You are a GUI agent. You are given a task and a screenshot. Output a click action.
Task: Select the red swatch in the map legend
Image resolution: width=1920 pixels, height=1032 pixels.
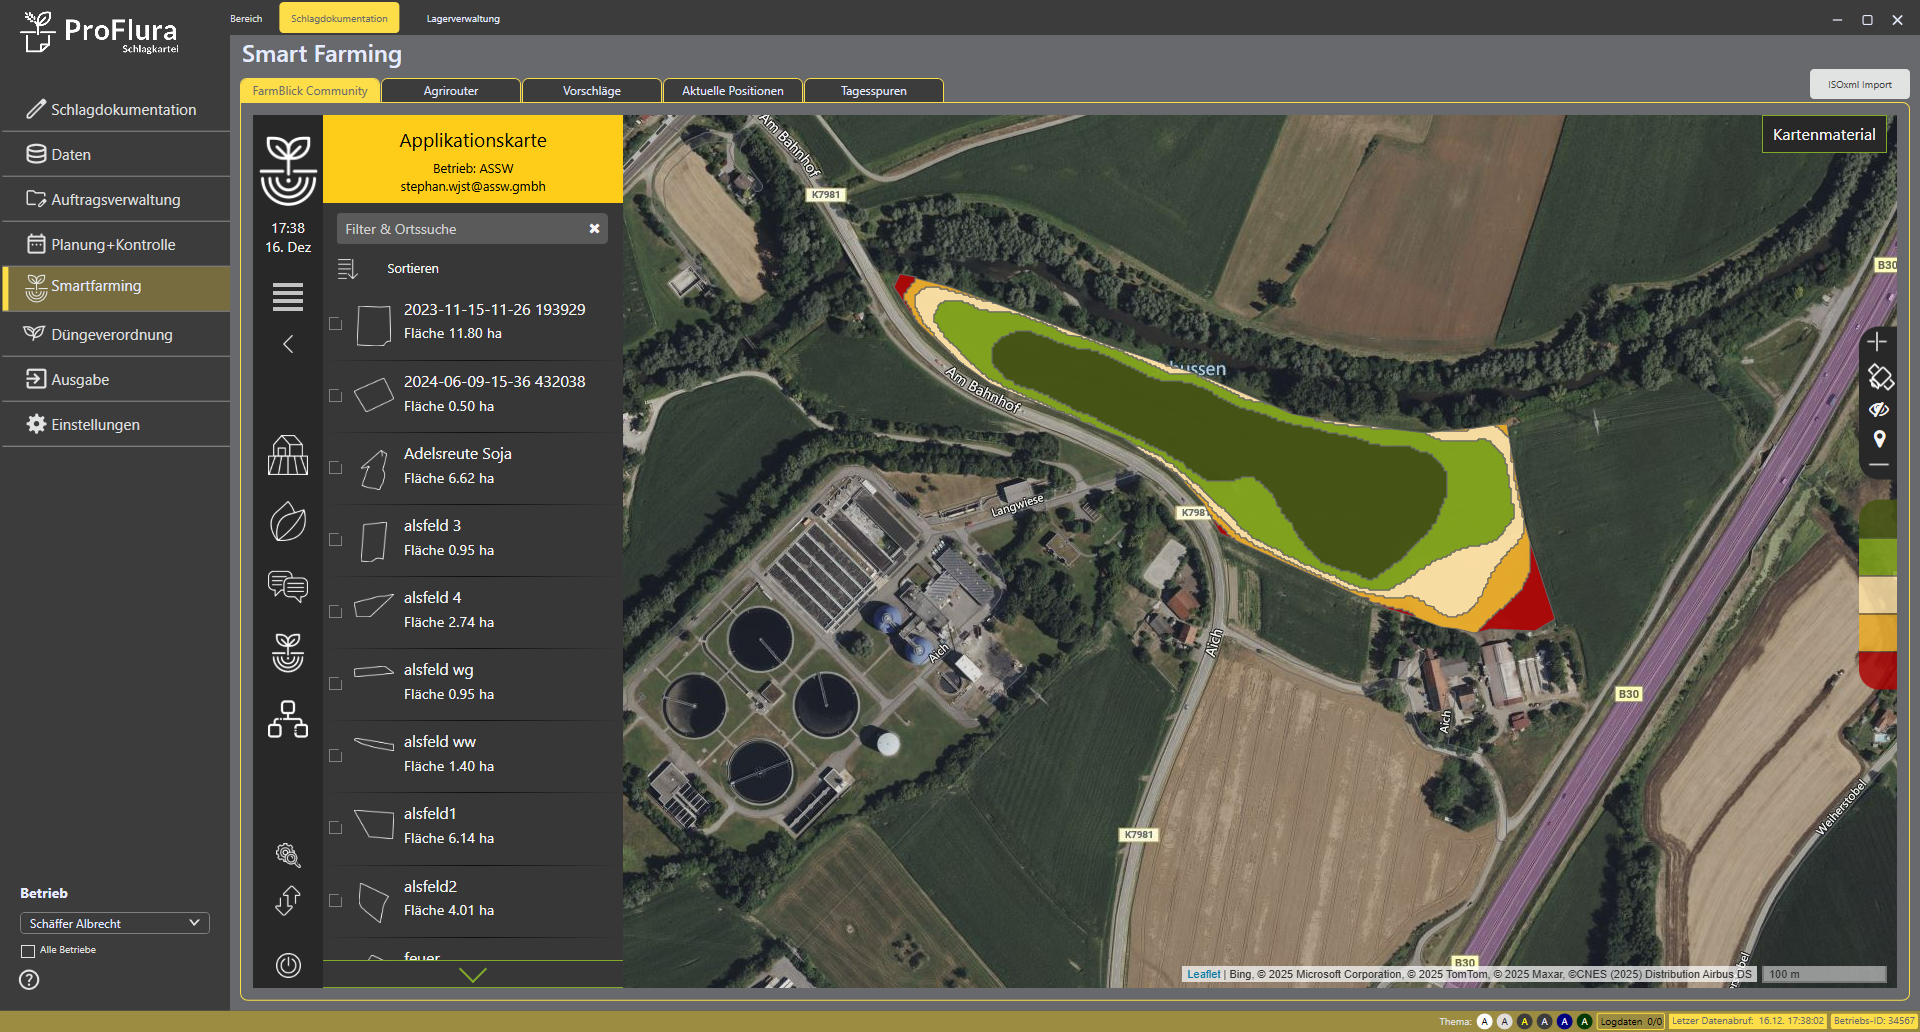click(1877, 668)
